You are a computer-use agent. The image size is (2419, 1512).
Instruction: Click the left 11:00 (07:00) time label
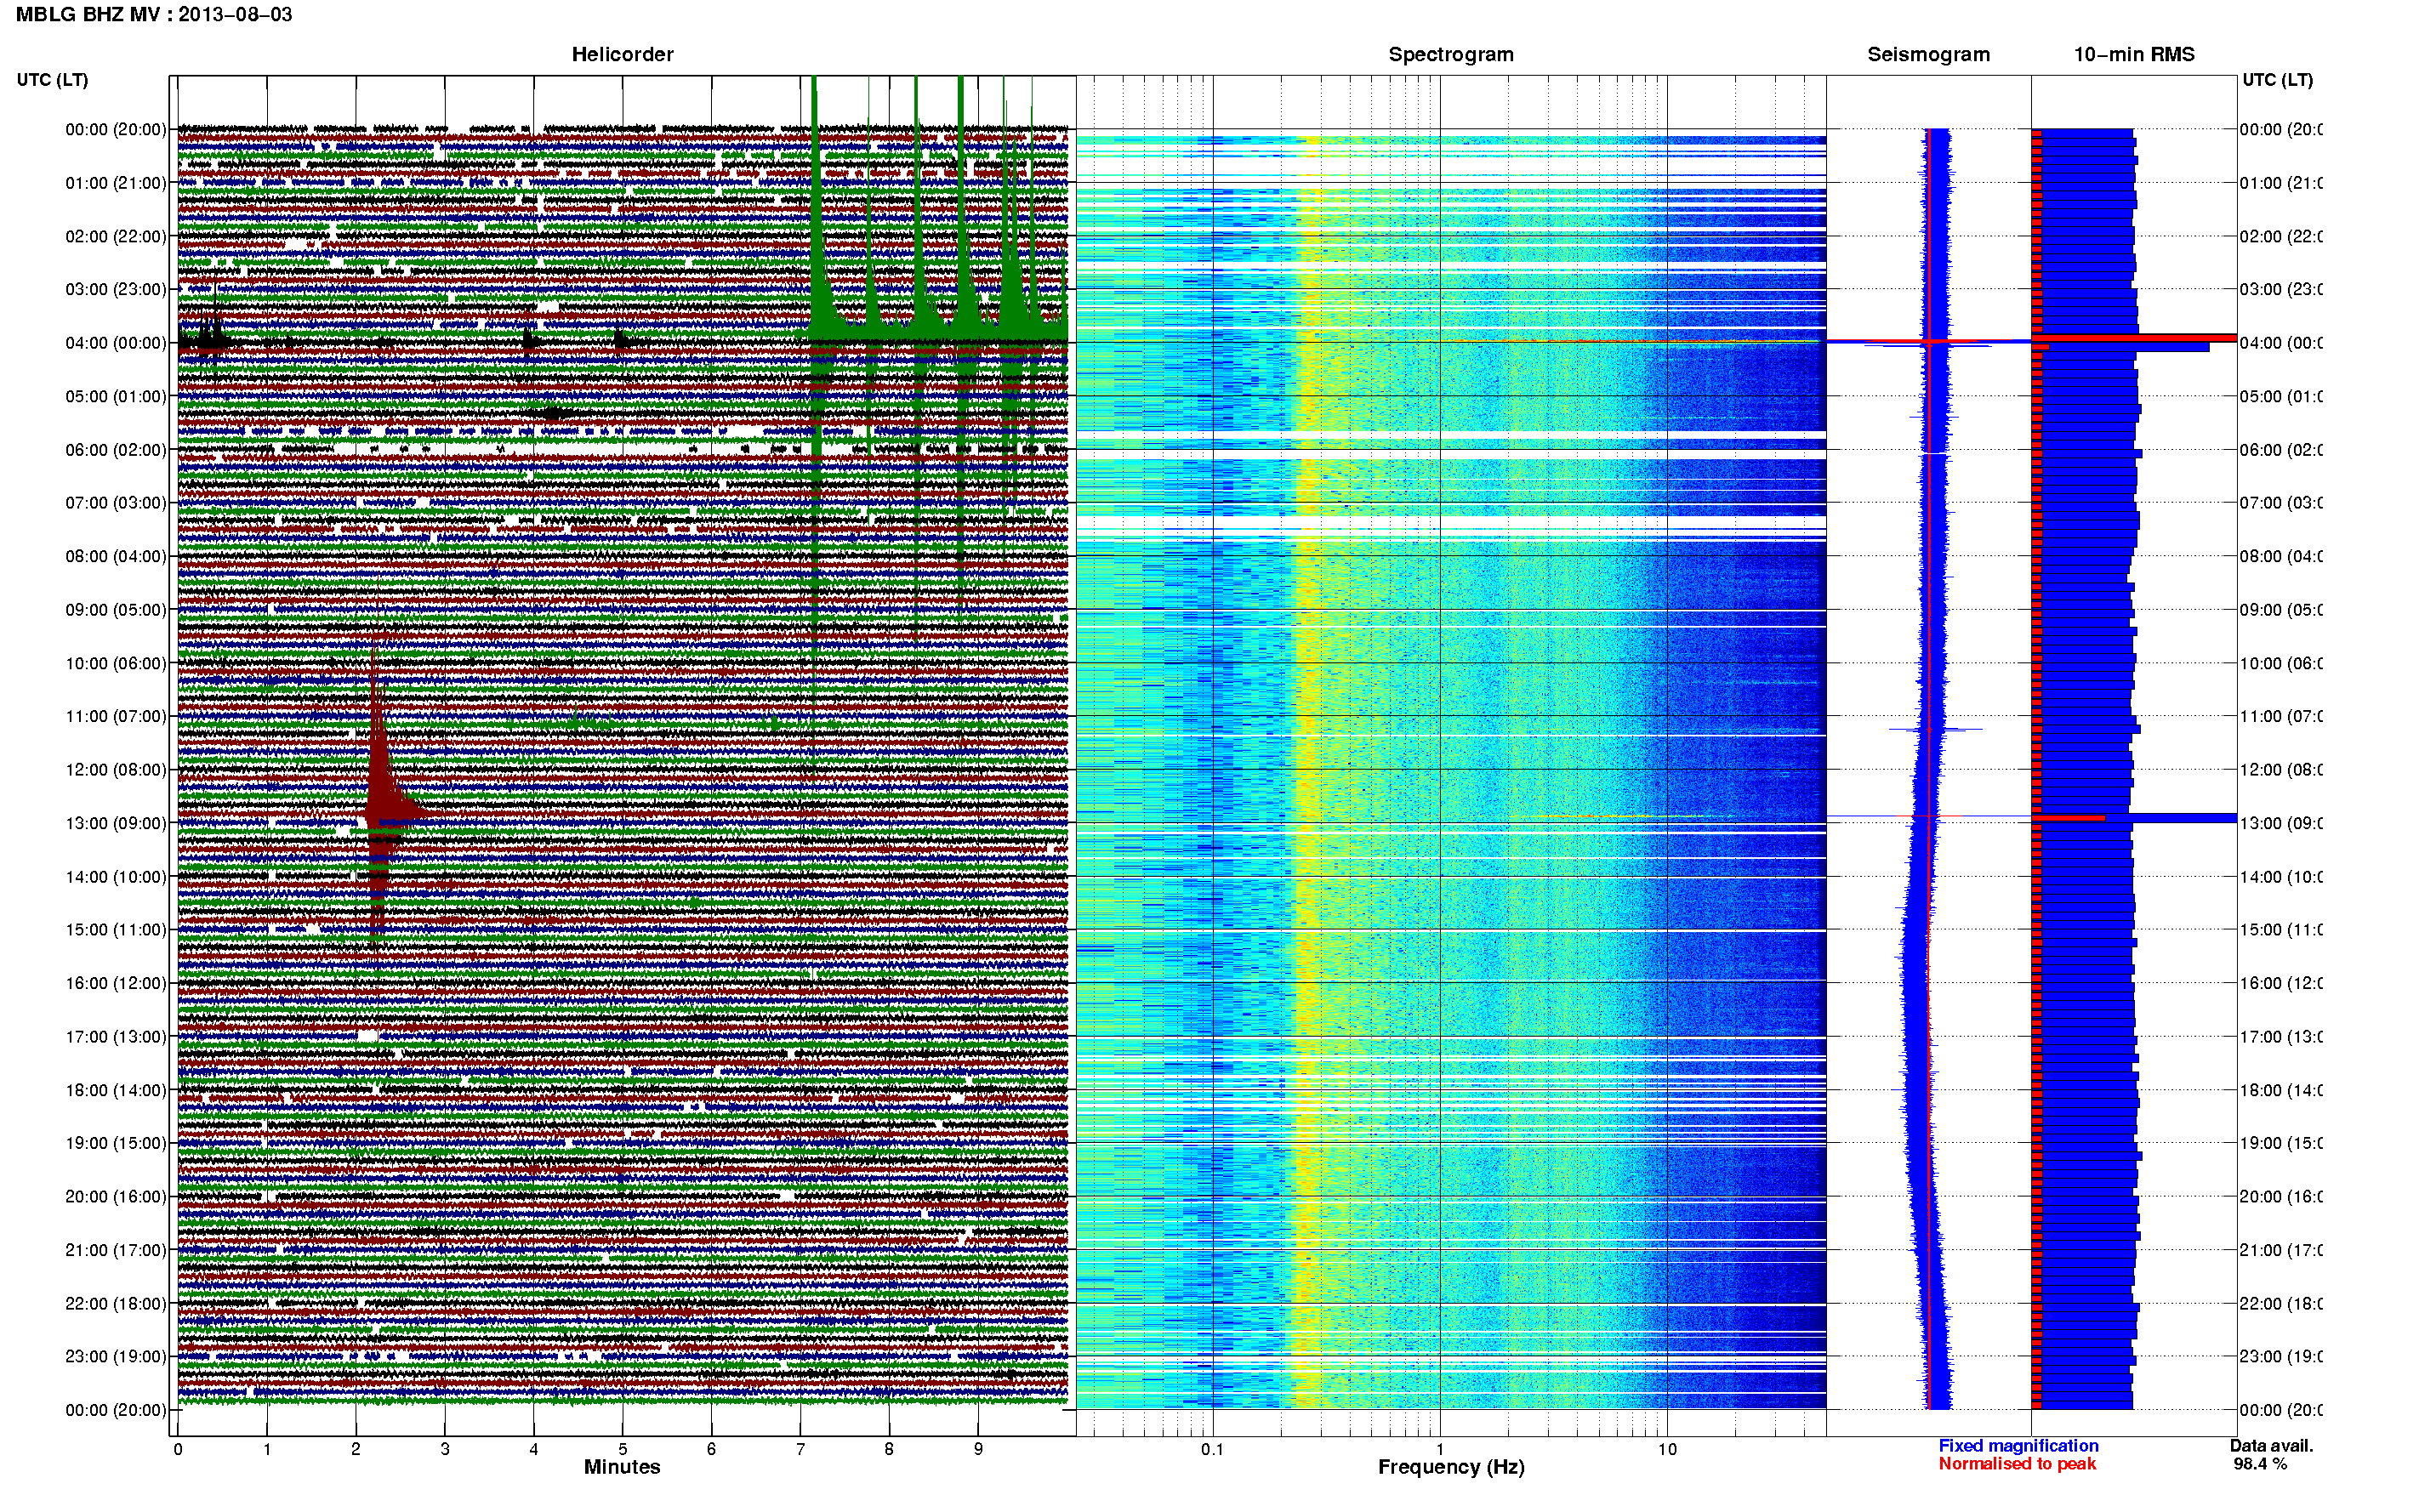pyautogui.click(x=116, y=716)
